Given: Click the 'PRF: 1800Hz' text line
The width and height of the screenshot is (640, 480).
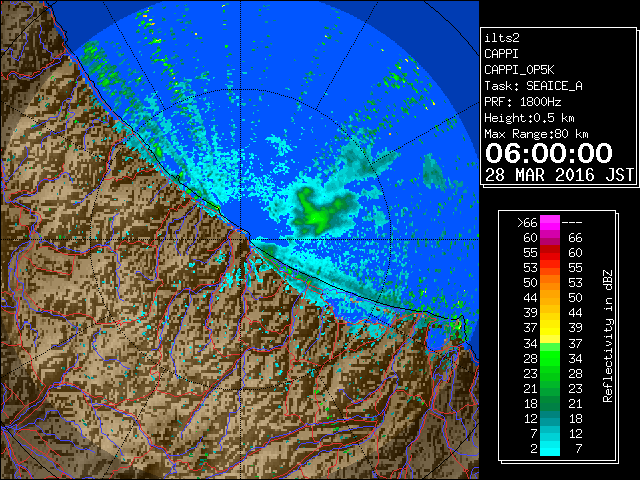Looking at the screenshot, I should click(x=522, y=102).
